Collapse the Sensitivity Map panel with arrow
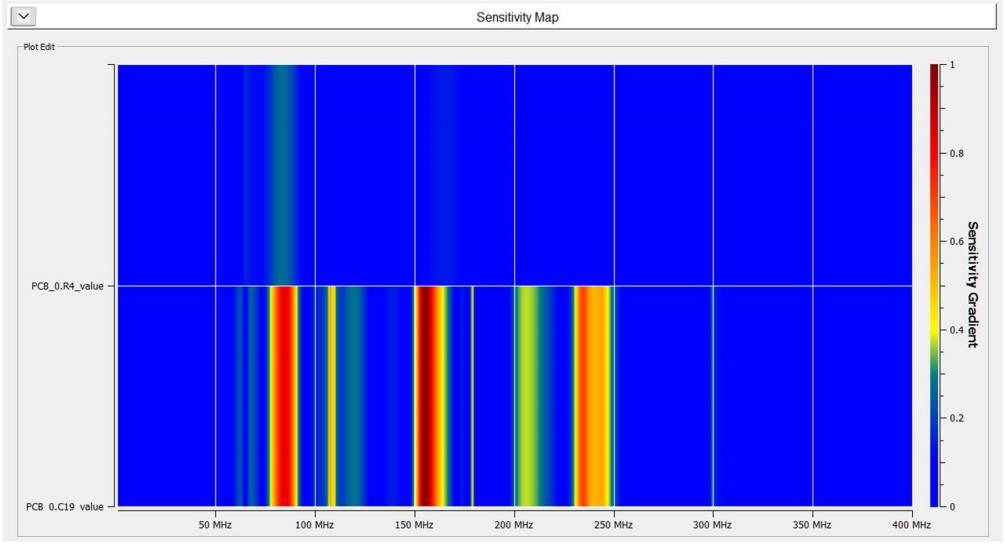This screenshot has height=545, width=1005. (24, 16)
